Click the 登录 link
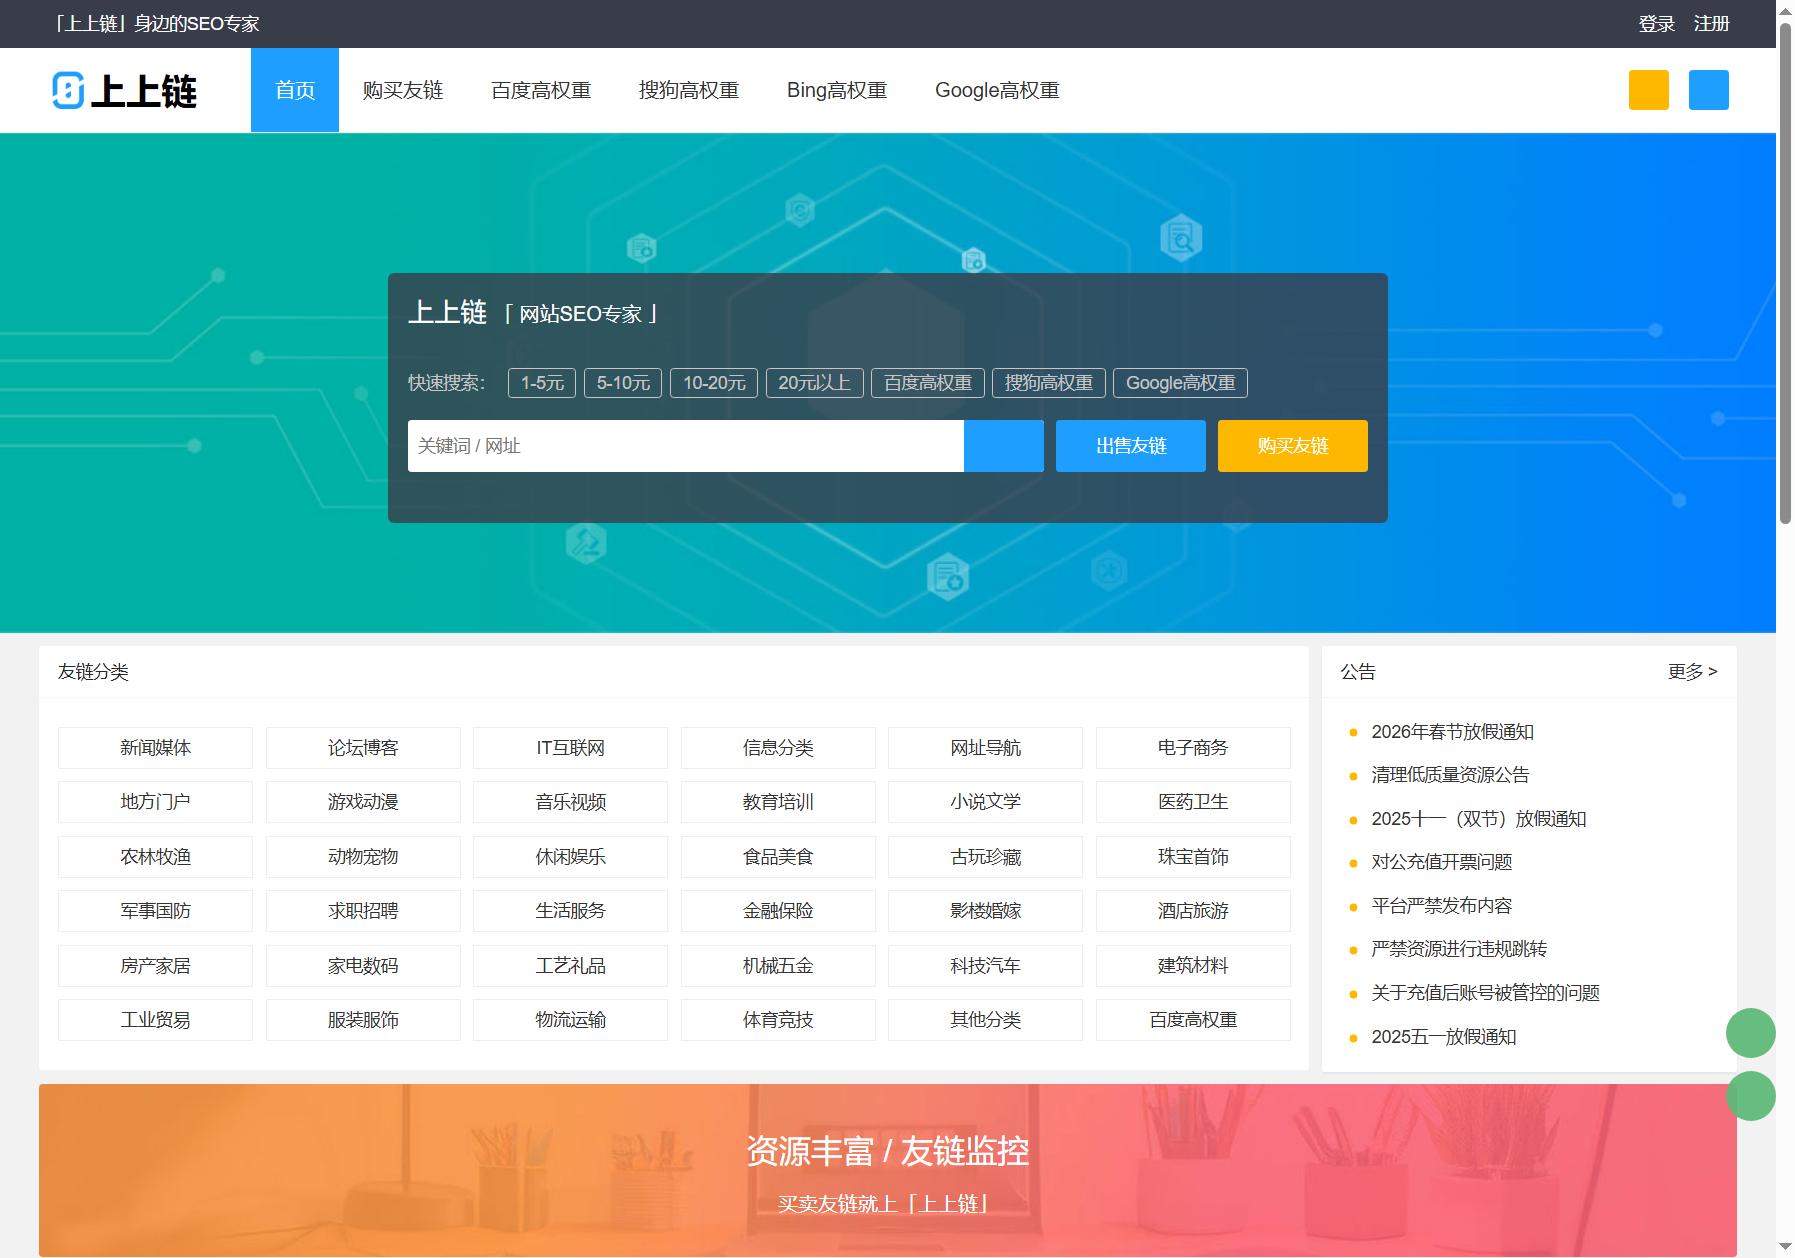The image size is (1795, 1258). tap(1656, 24)
